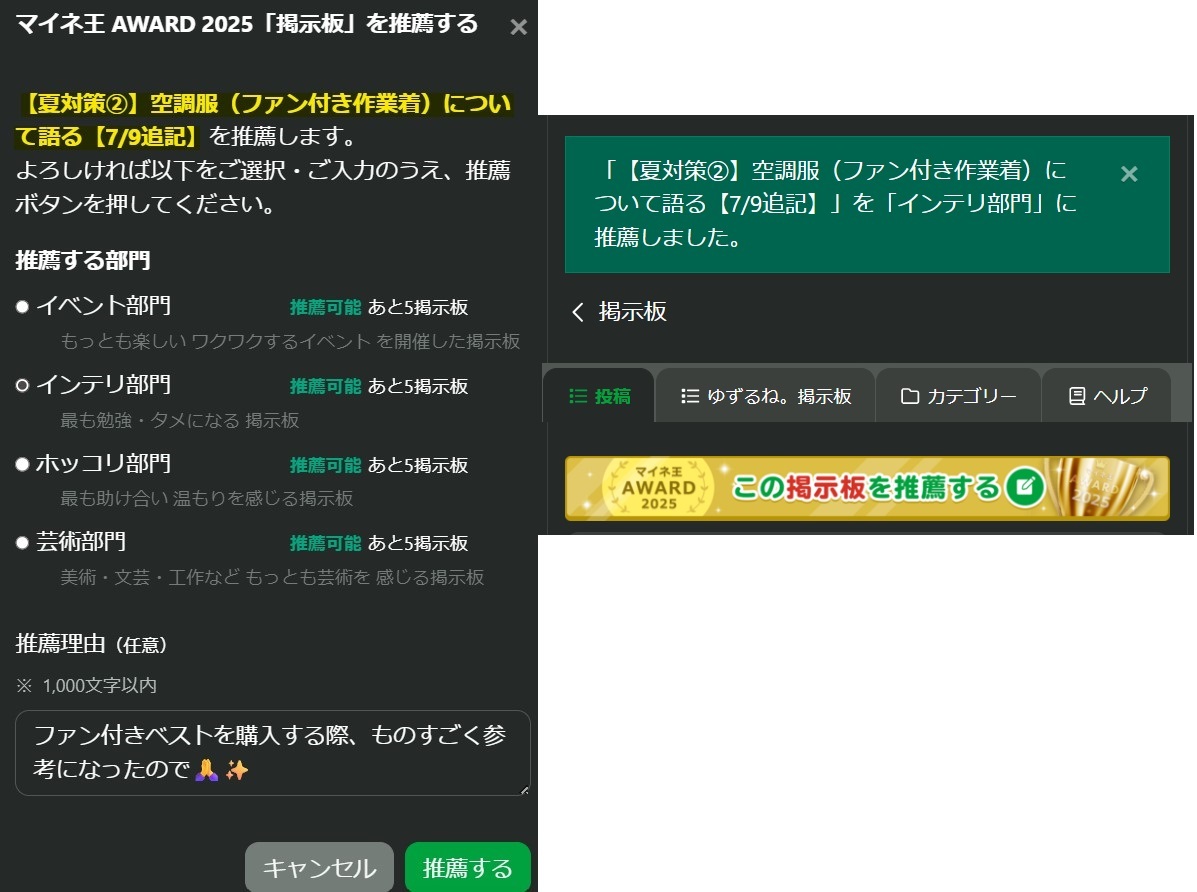Dismiss the green 推薦しました notification

point(1129,174)
